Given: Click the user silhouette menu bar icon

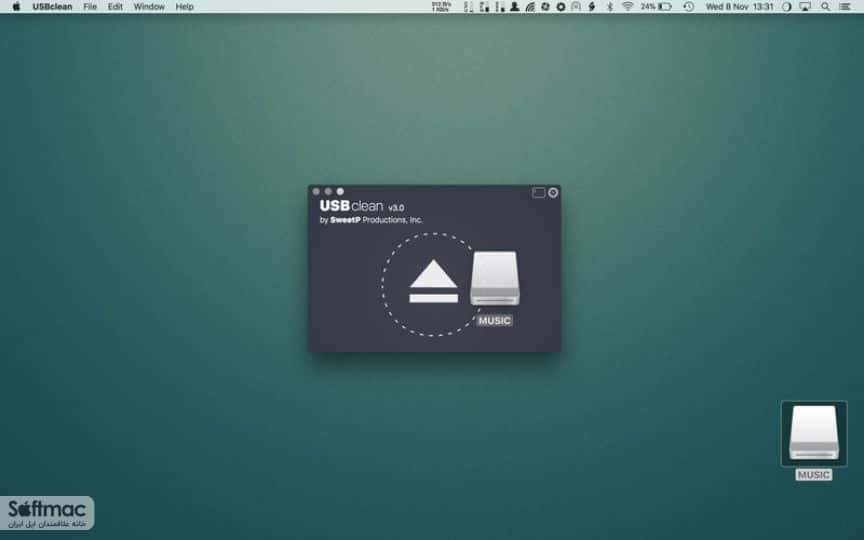Looking at the screenshot, I should [515, 7].
